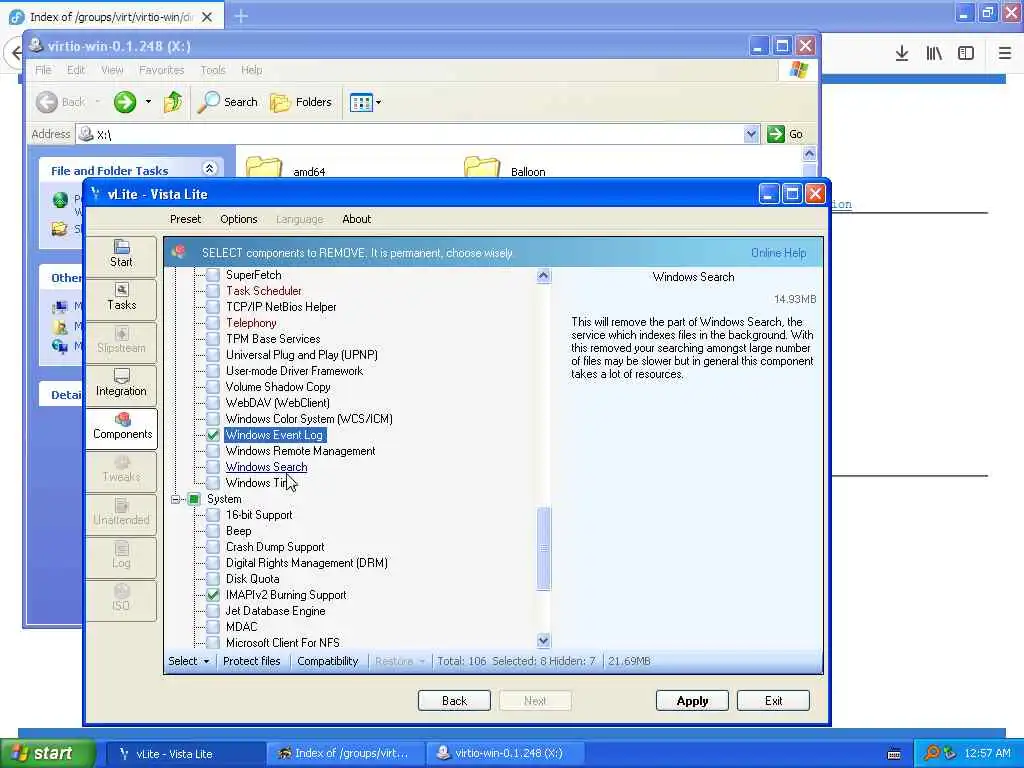Screen dimensions: 1024x768
Task: Select the Components section in vLite sidebar
Action: pyautogui.click(x=121, y=427)
